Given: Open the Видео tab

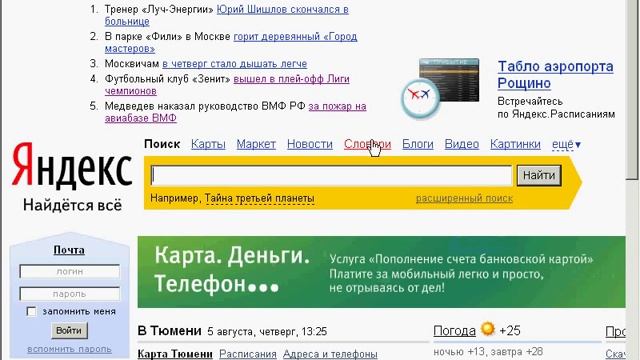Looking at the screenshot, I should pos(462,144).
